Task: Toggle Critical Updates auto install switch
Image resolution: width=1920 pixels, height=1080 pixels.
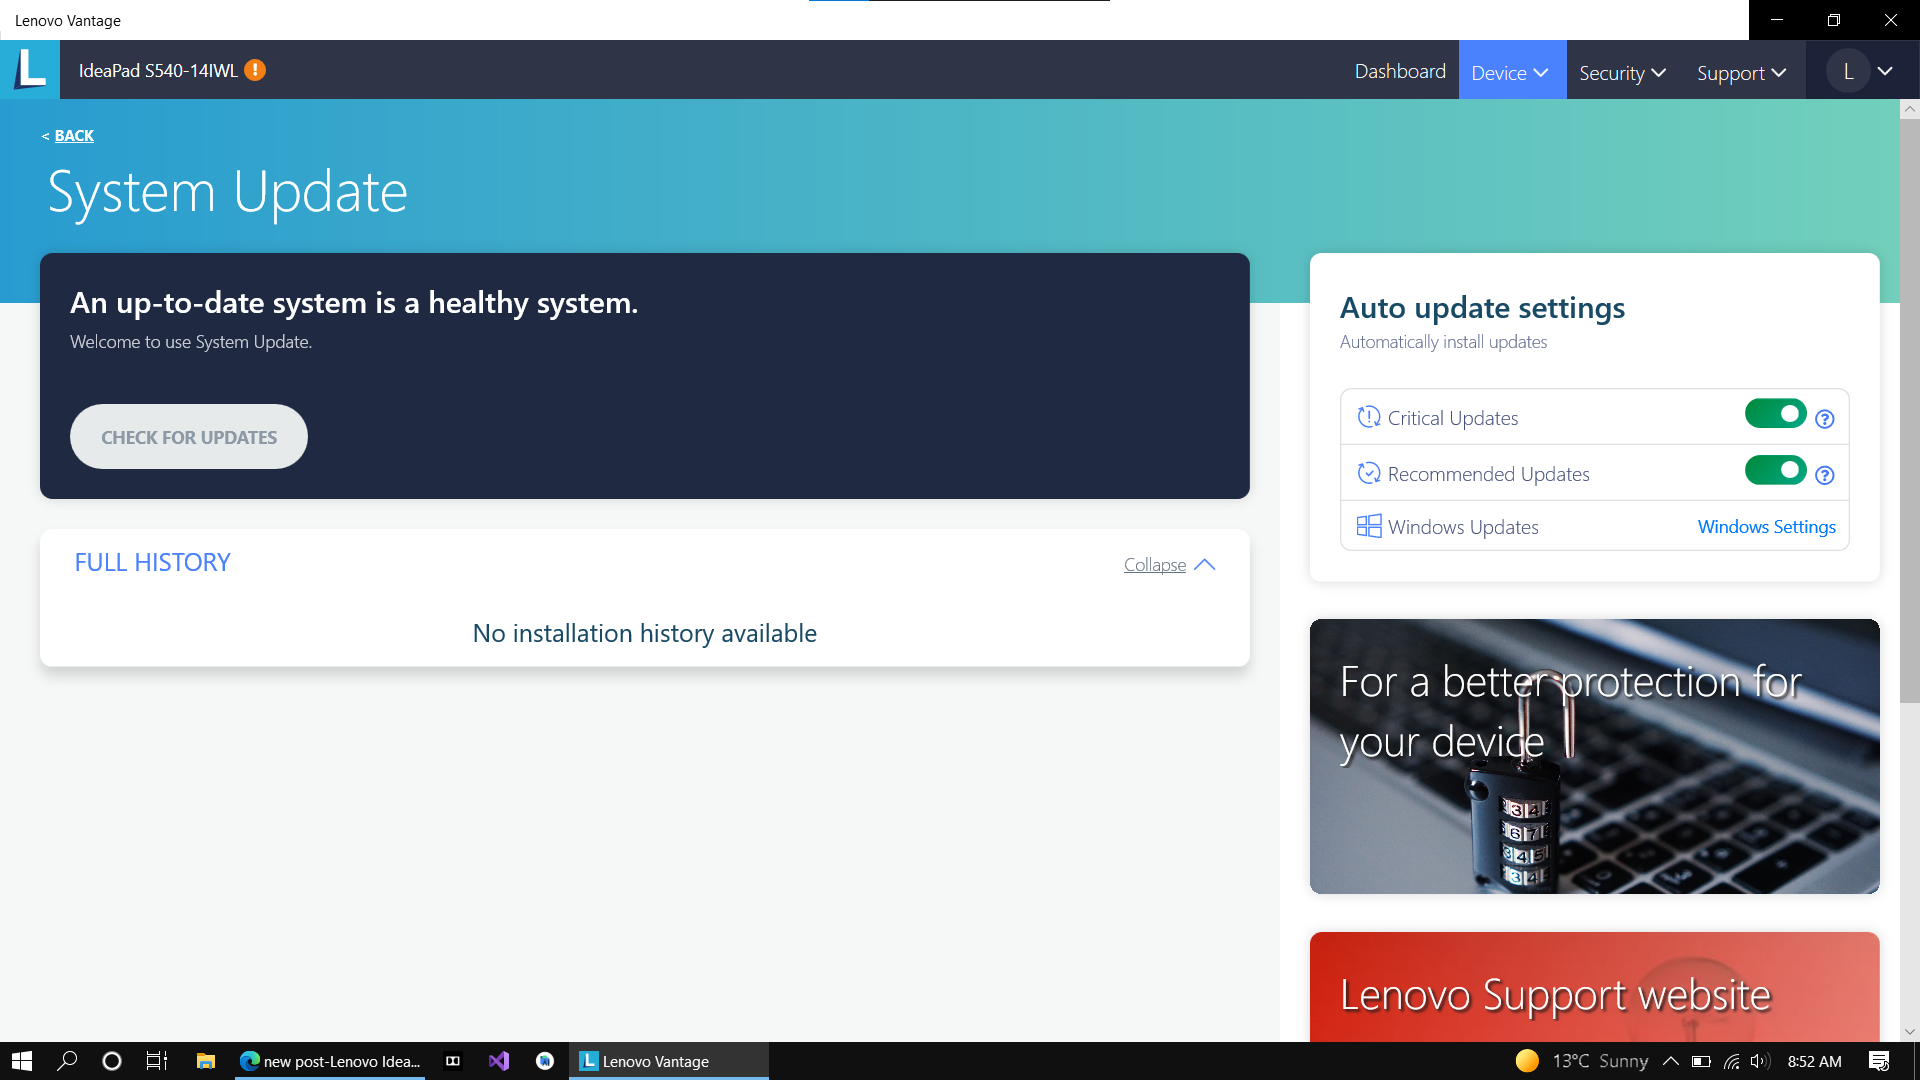Action: [x=1776, y=413]
